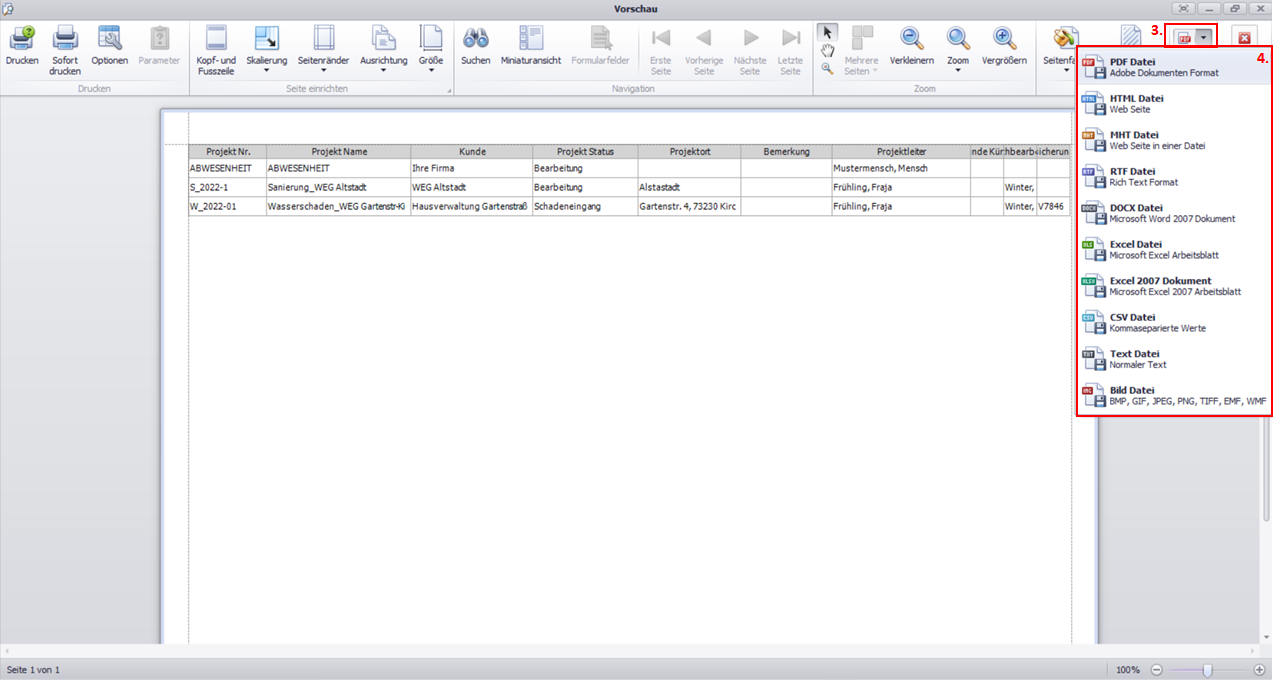Click the Drucken printer icon
Image resolution: width=1285 pixels, height=680 pixels.
pos(22,40)
